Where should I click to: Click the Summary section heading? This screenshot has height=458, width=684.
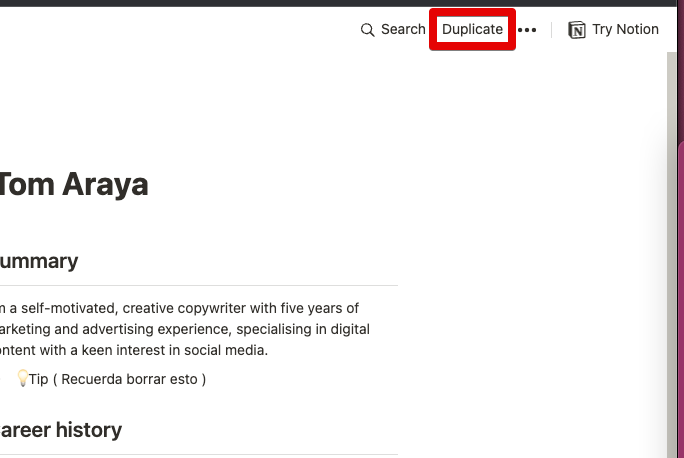39,261
